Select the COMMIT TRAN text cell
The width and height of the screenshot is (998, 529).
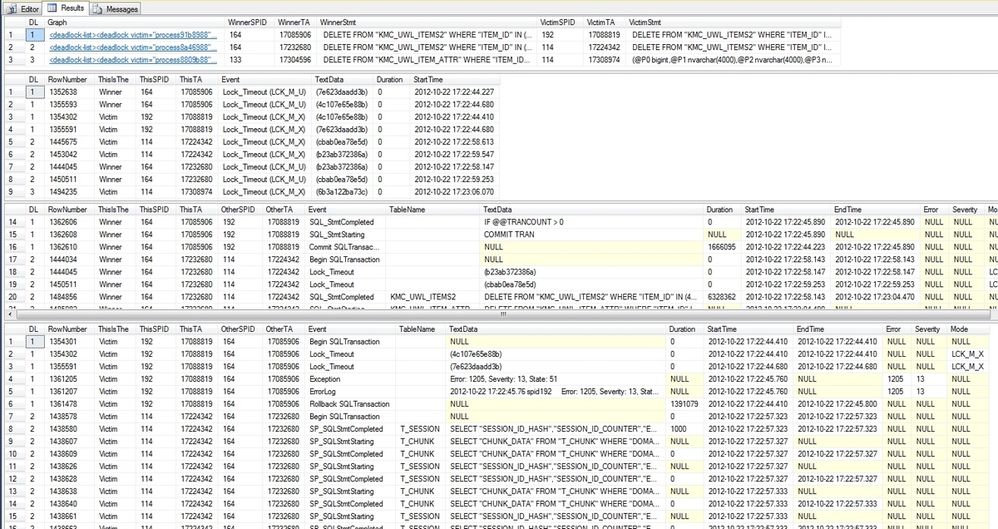coord(592,234)
